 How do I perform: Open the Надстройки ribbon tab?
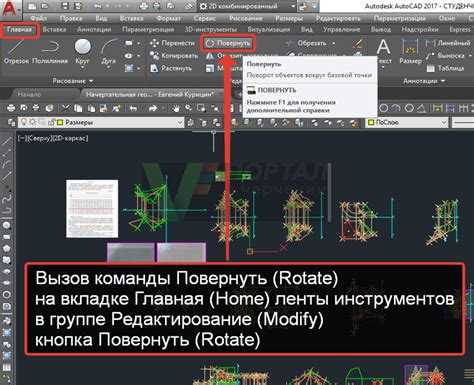pos(420,30)
